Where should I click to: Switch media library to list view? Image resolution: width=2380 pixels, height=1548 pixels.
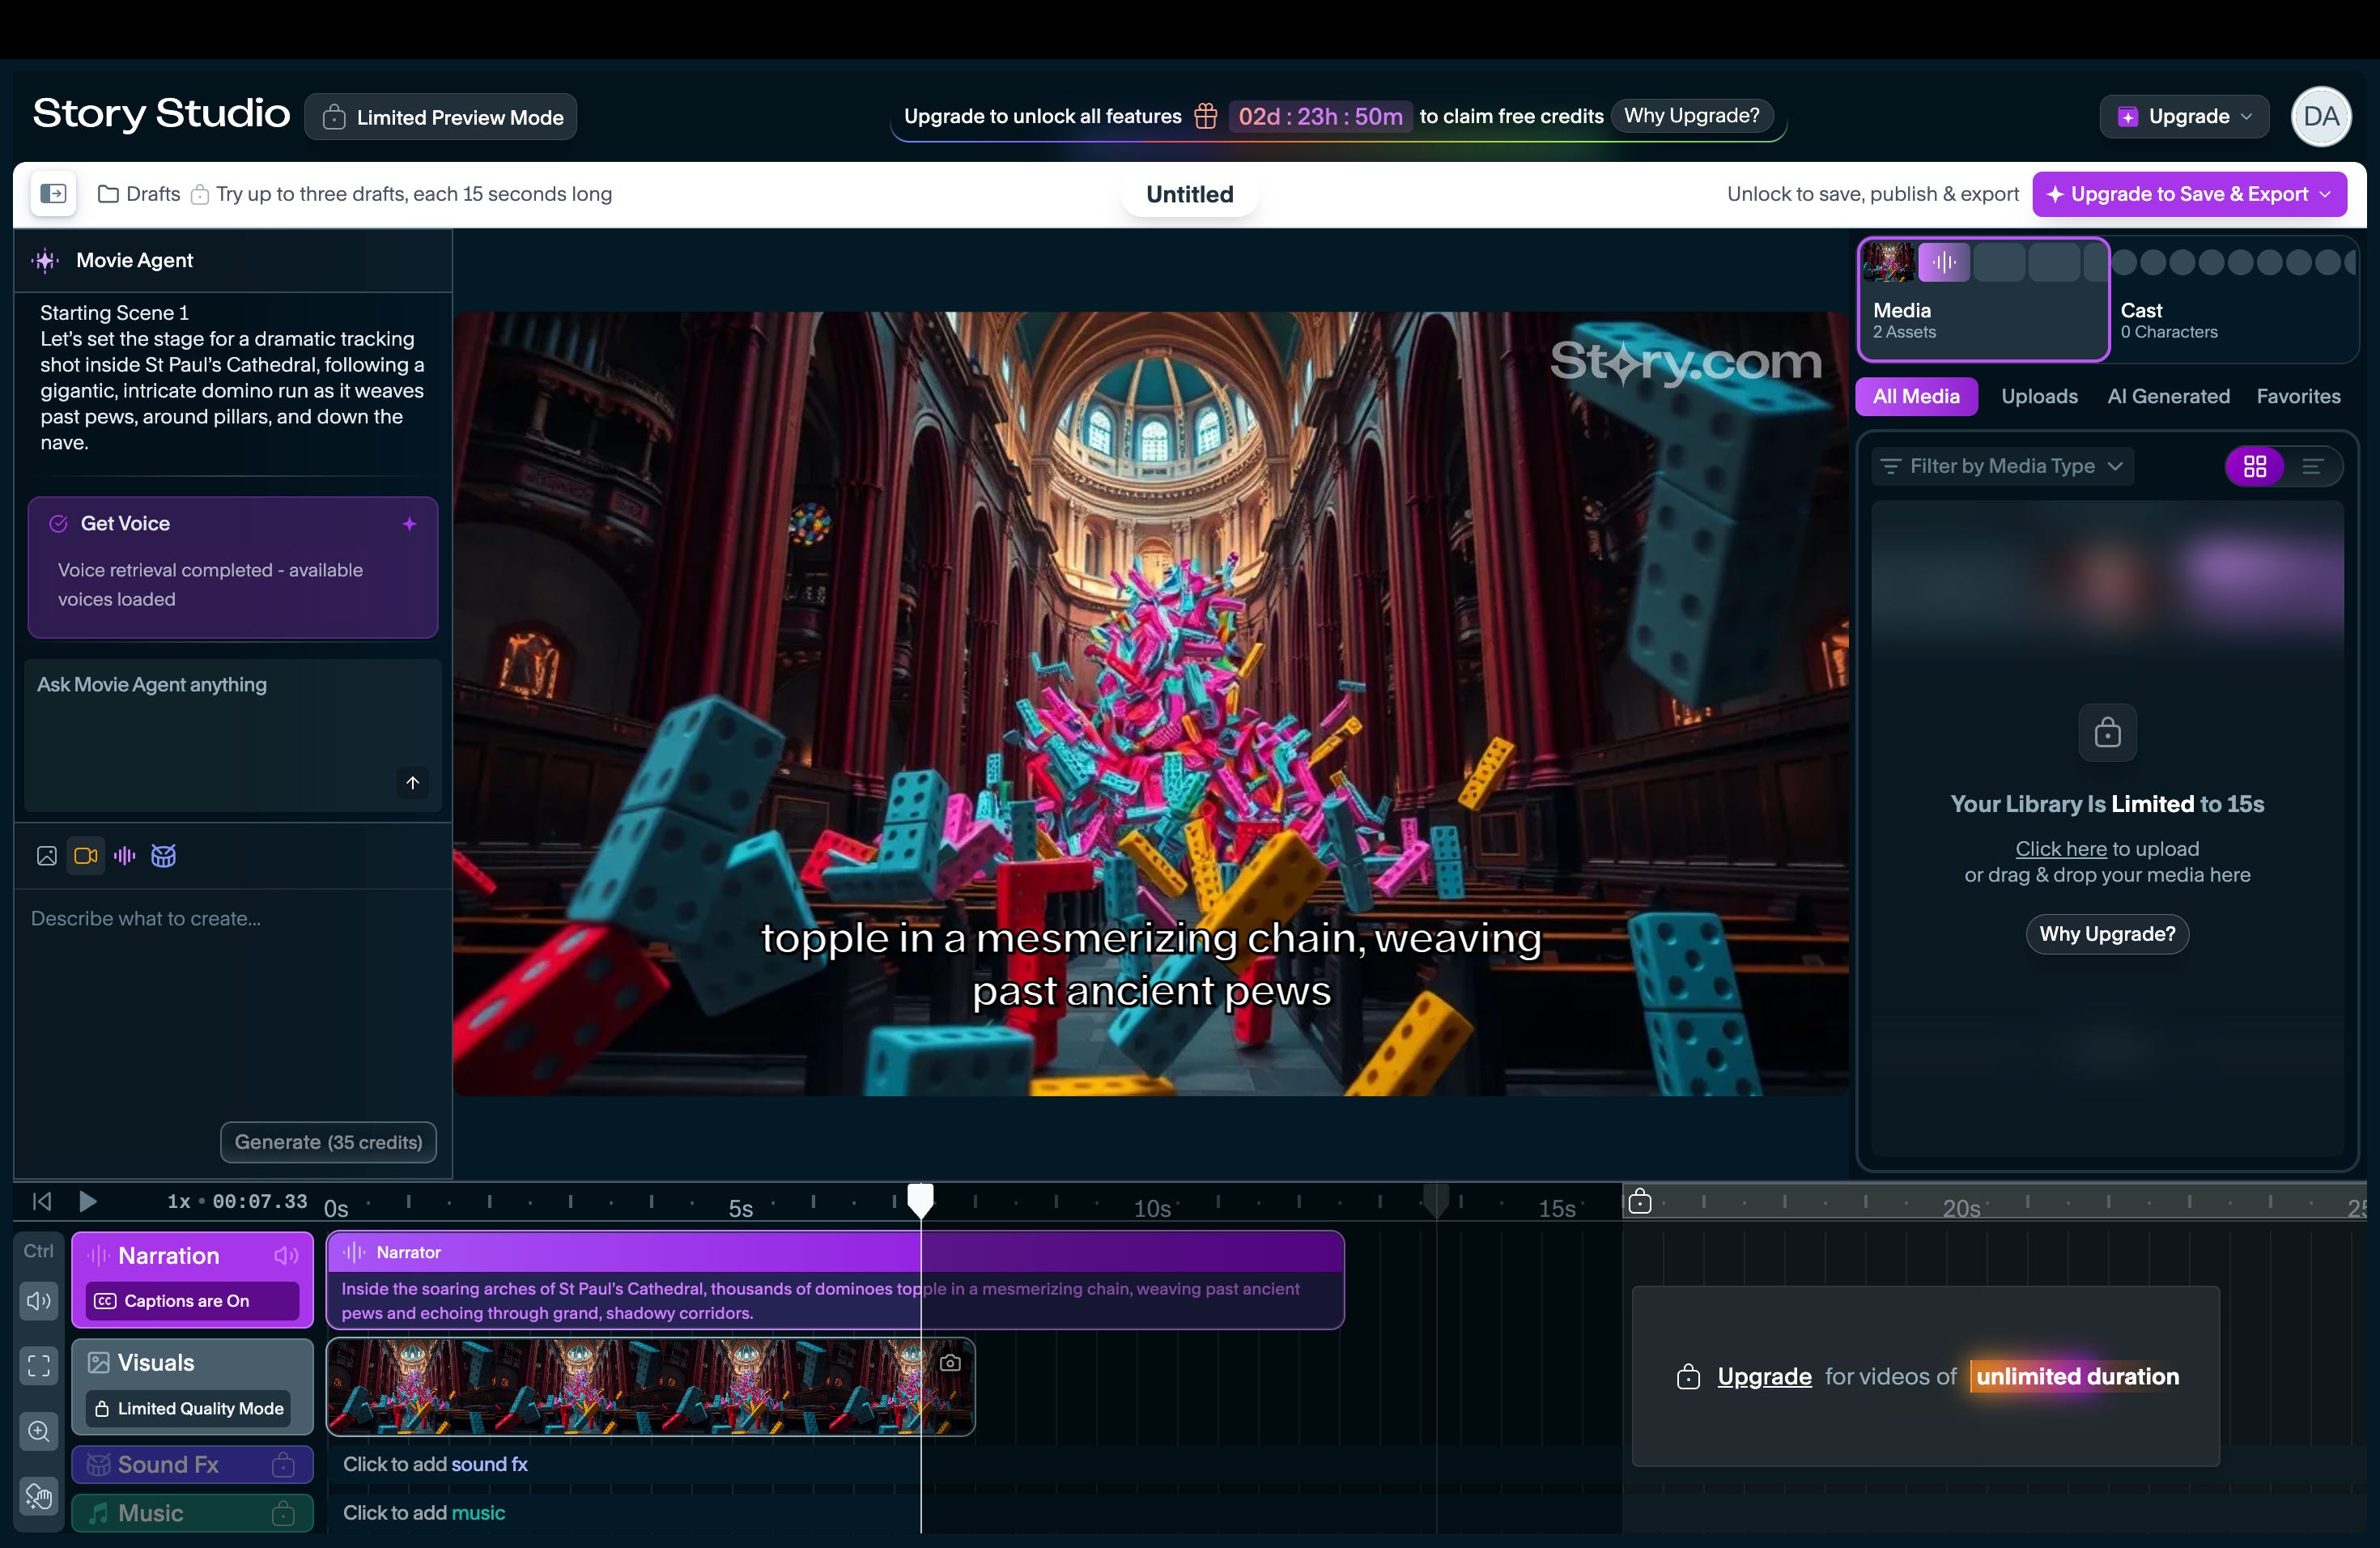tap(2312, 466)
